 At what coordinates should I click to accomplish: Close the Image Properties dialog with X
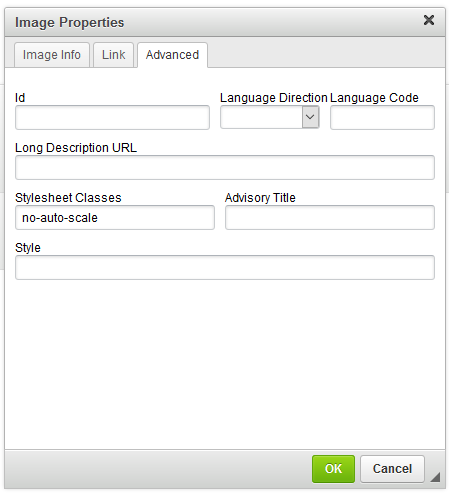click(x=429, y=20)
